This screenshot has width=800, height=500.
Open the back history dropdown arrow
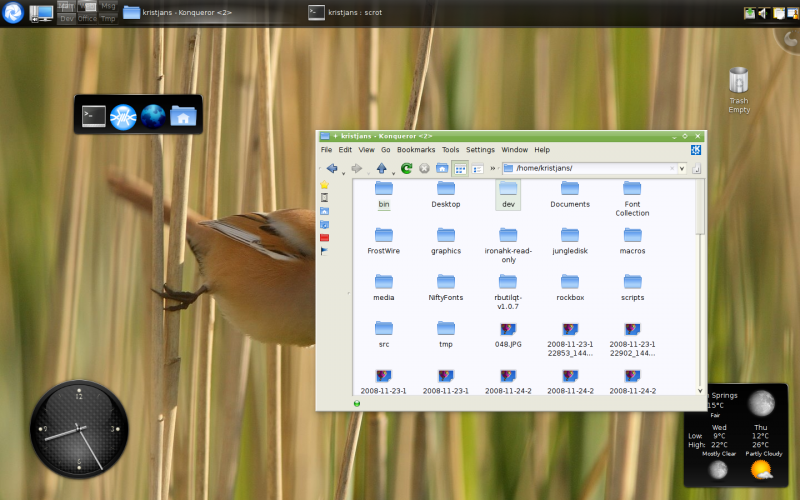tap(343, 173)
